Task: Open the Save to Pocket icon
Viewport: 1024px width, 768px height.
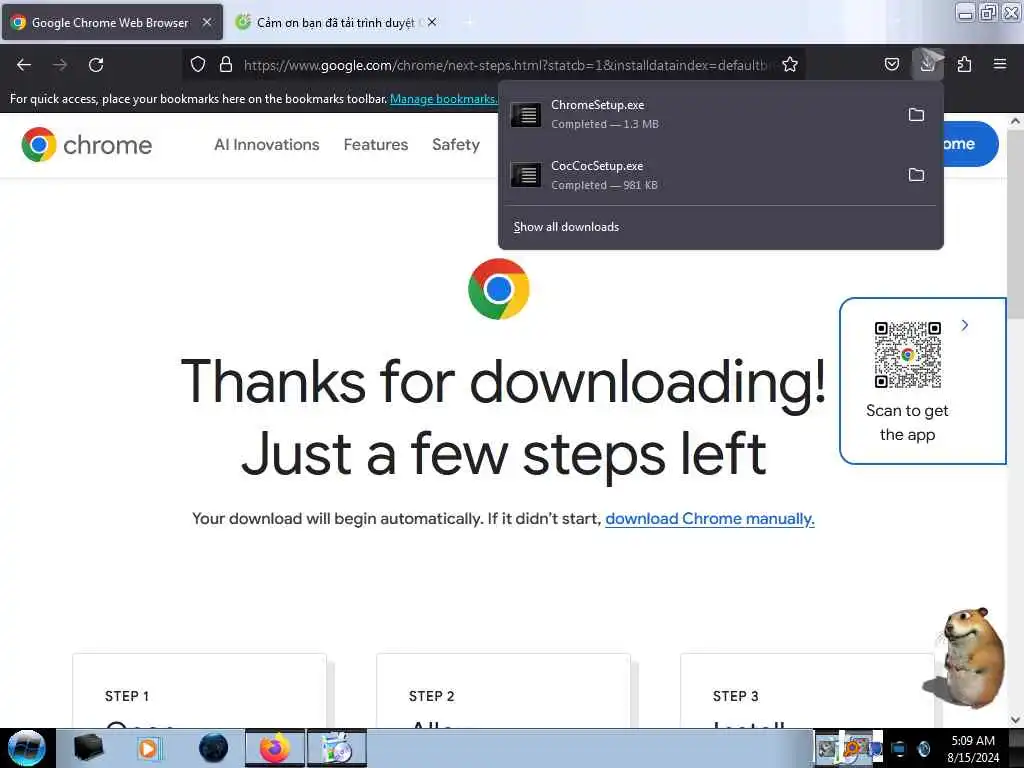Action: [x=892, y=64]
